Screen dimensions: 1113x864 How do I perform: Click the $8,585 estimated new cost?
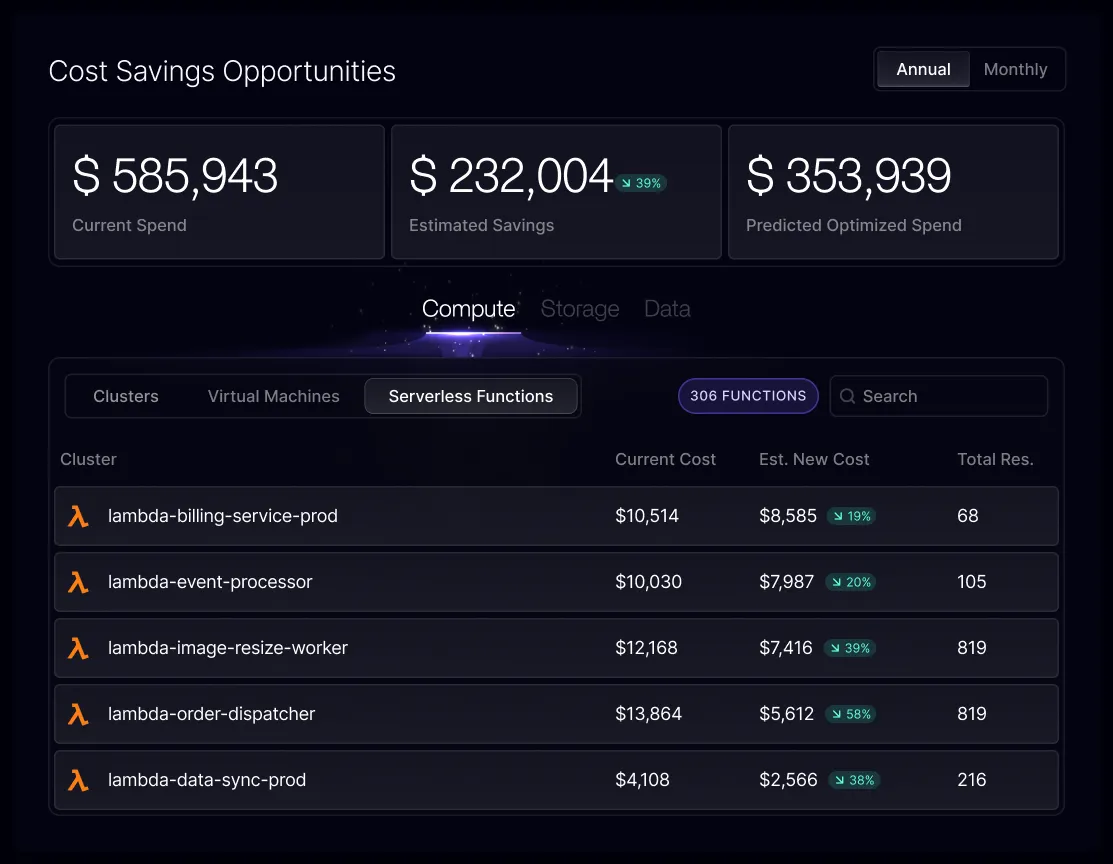coord(788,516)
